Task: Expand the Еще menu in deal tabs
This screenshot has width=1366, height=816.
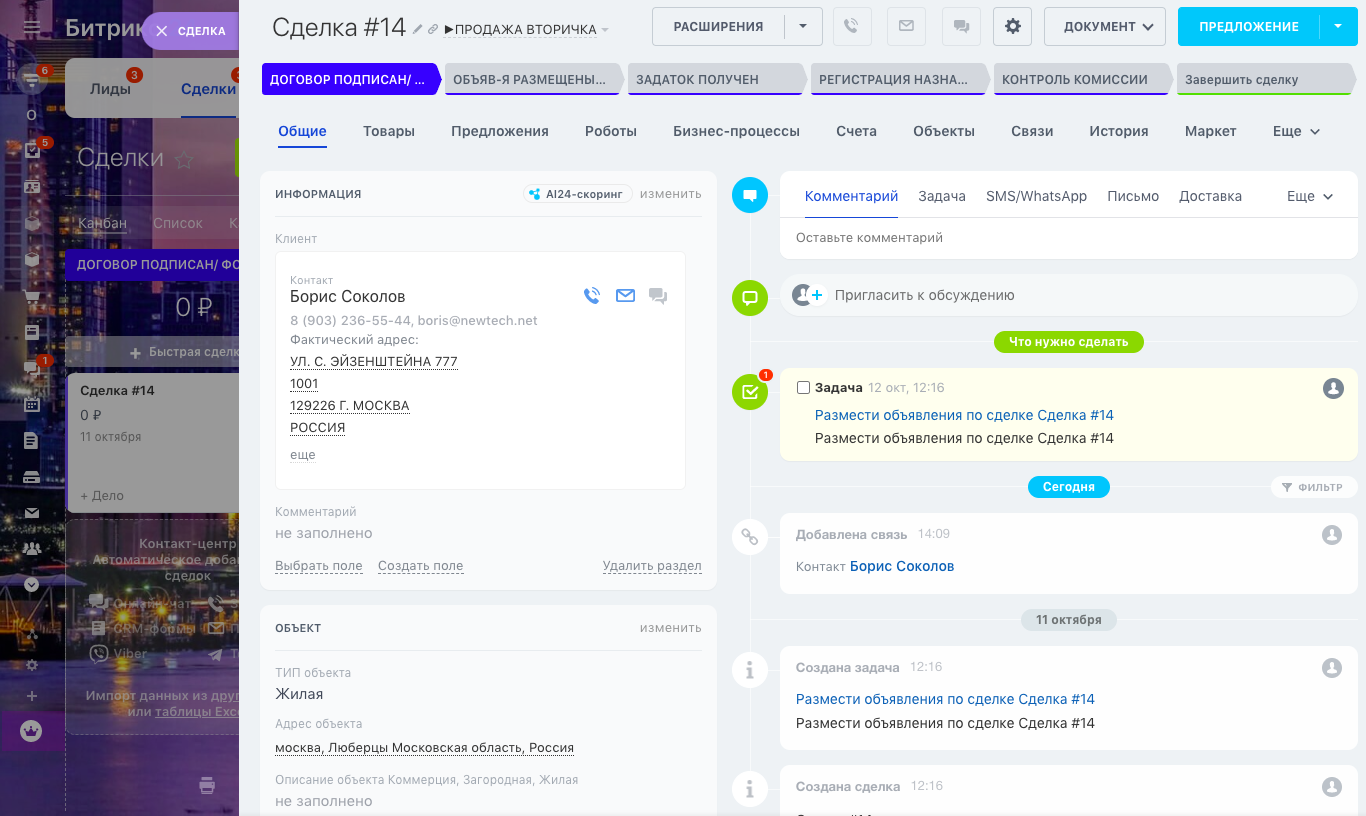Action: (x=1296, y=131)
